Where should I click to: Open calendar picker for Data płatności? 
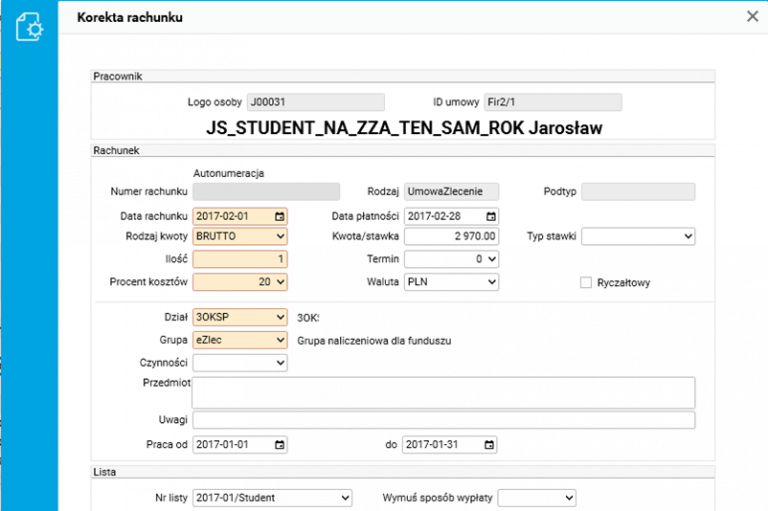pyautogui.click(x=490, y=216)
